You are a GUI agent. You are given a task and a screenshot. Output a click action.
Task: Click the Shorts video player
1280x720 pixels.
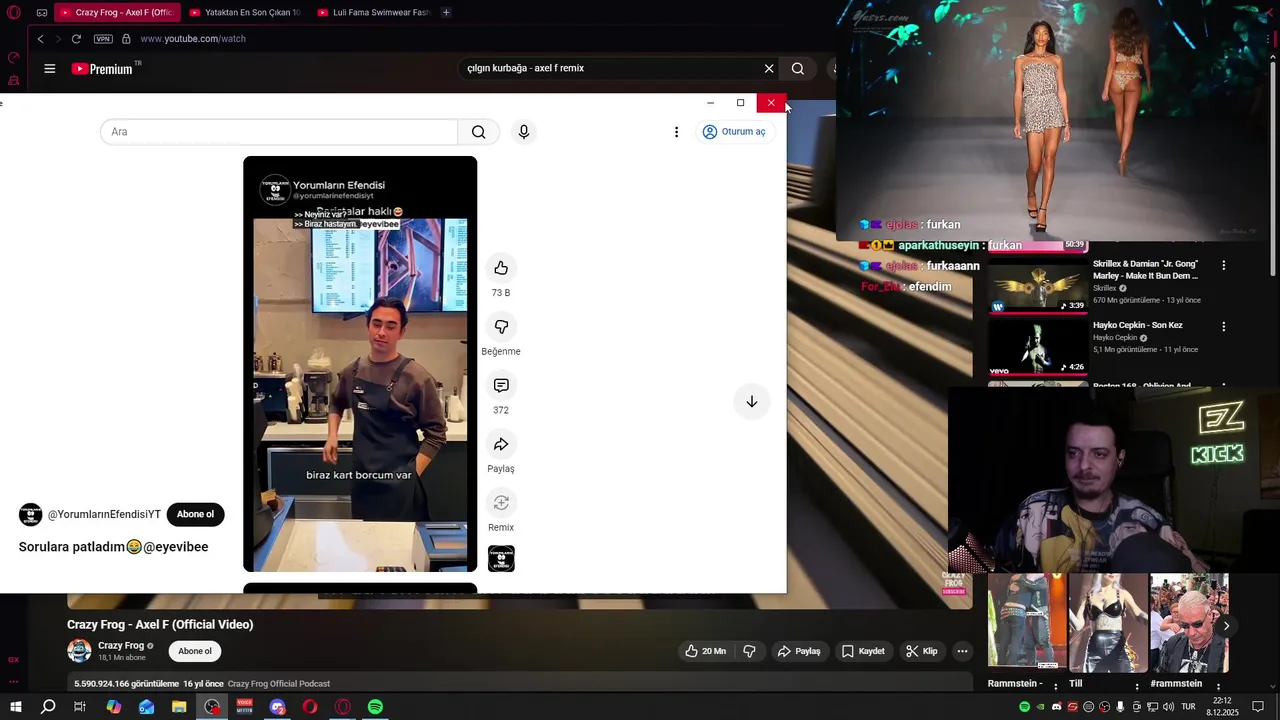[x=360, y=364]
